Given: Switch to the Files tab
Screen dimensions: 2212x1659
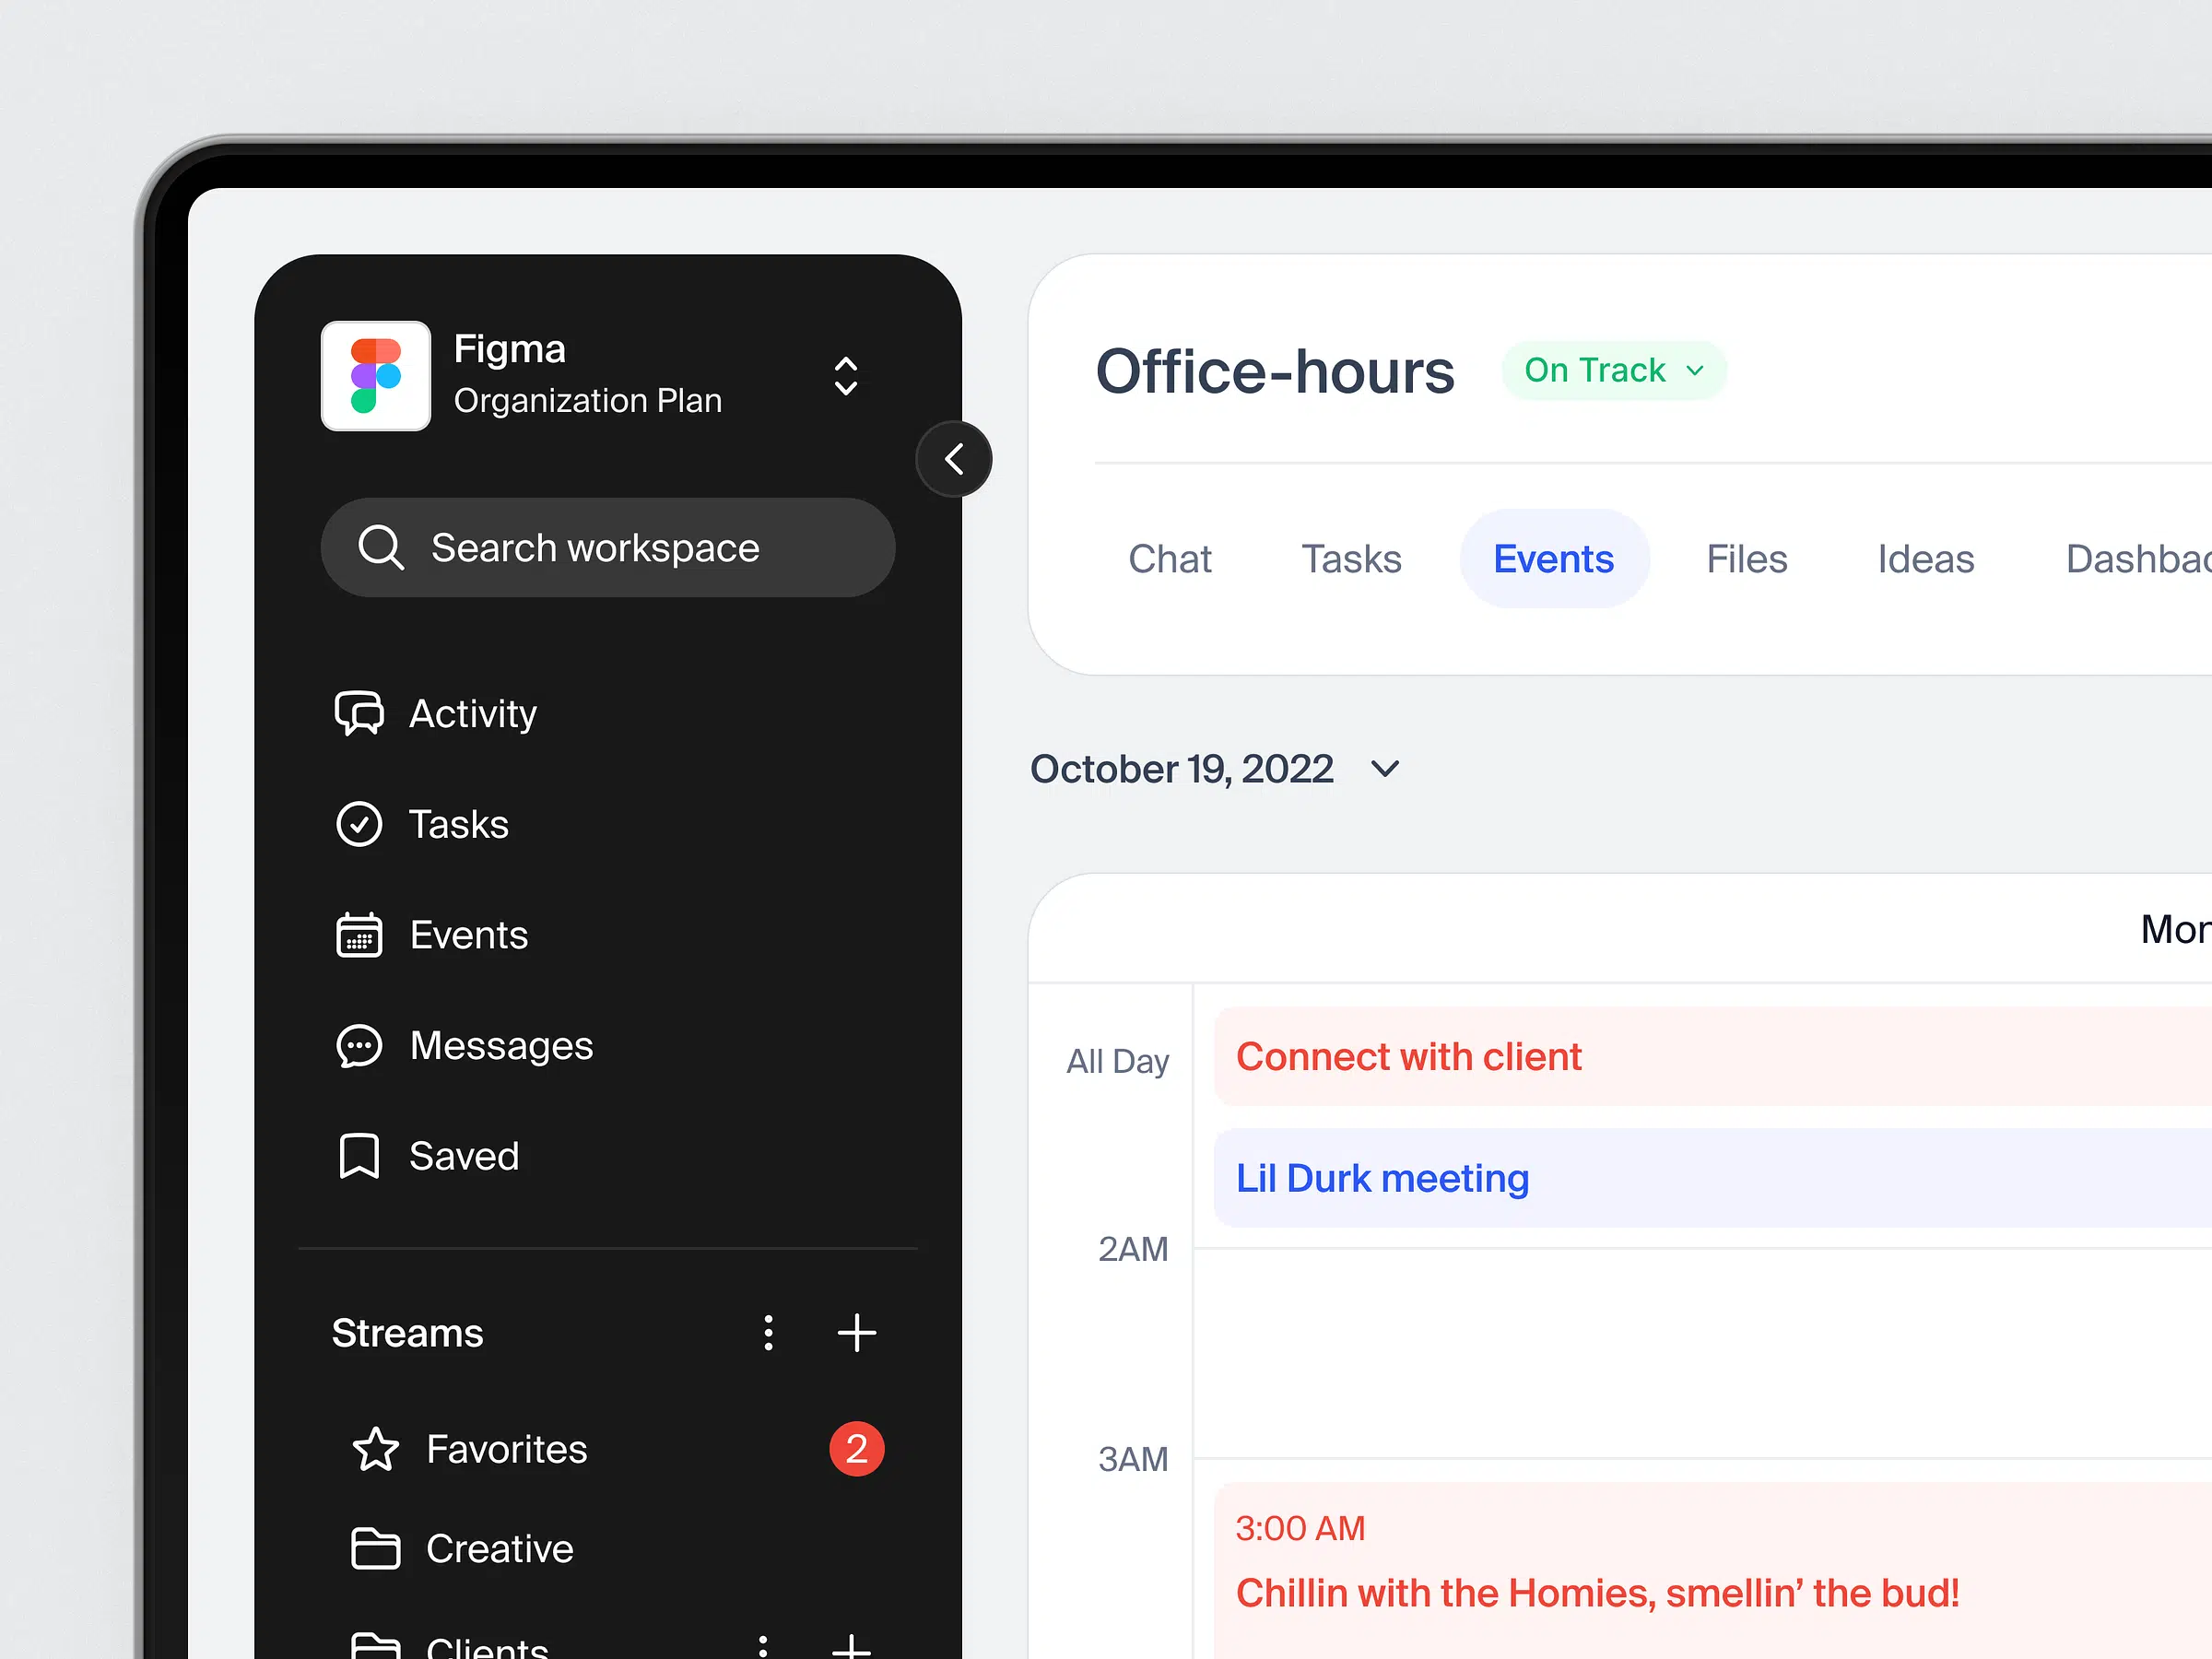Looking at the screenshot, I should (x=1744, y=558).
